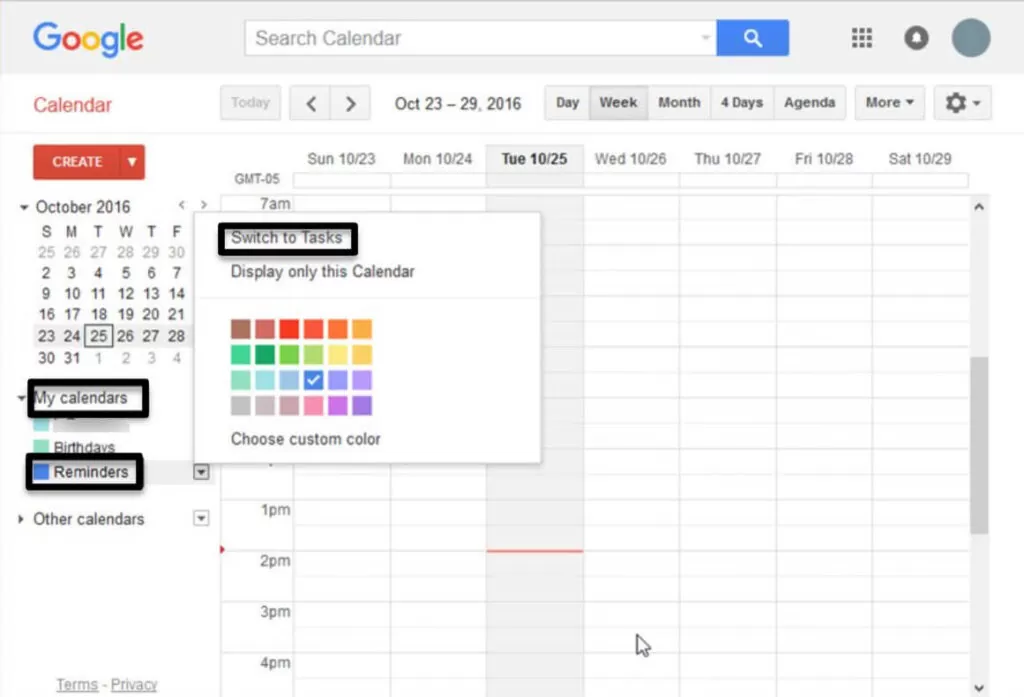The image size is (1024, 697).
Task: Switch to Week view
Action: pos(618,103)
